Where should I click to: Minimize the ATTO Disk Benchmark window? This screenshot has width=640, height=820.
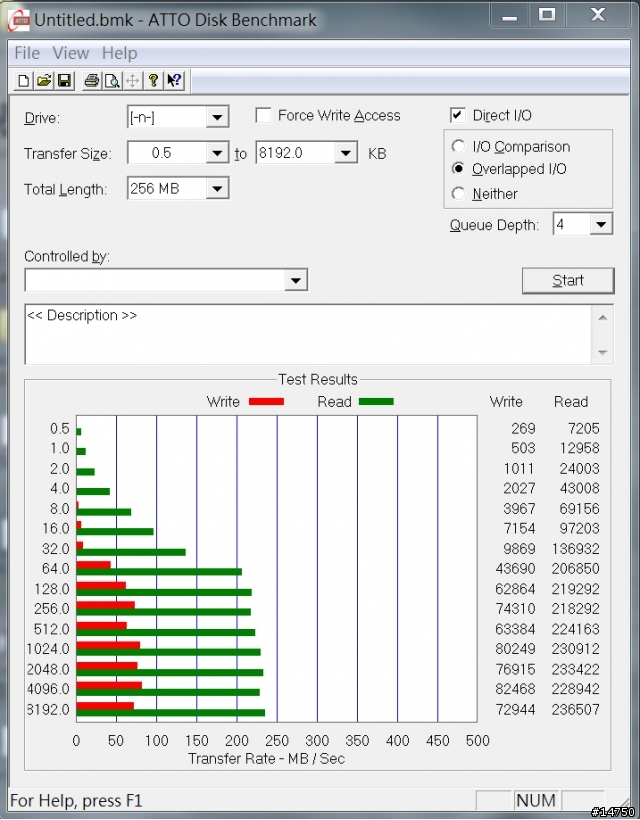pyautogui.click(x=510, y=16)
